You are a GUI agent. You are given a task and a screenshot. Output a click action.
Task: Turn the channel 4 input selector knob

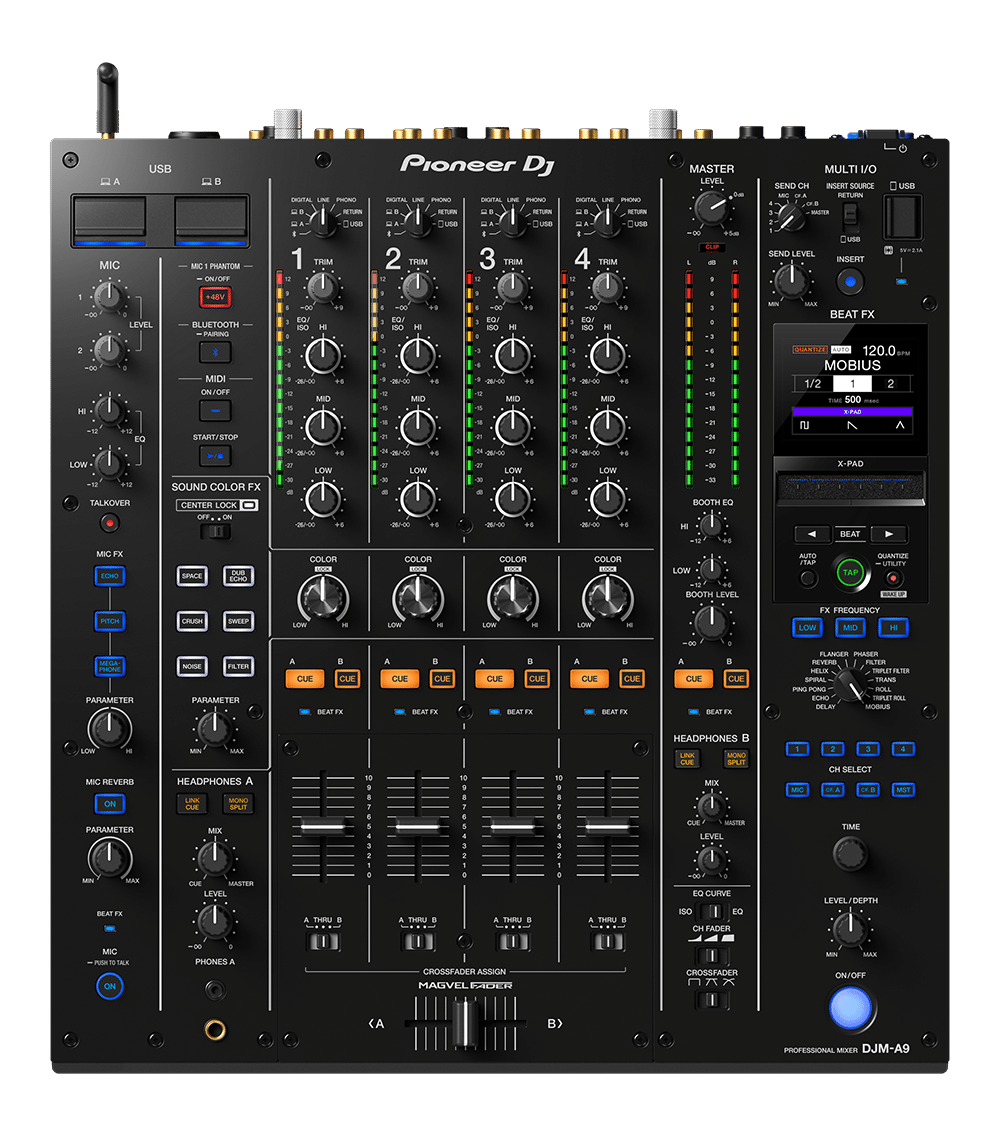(x=608, y=220)
